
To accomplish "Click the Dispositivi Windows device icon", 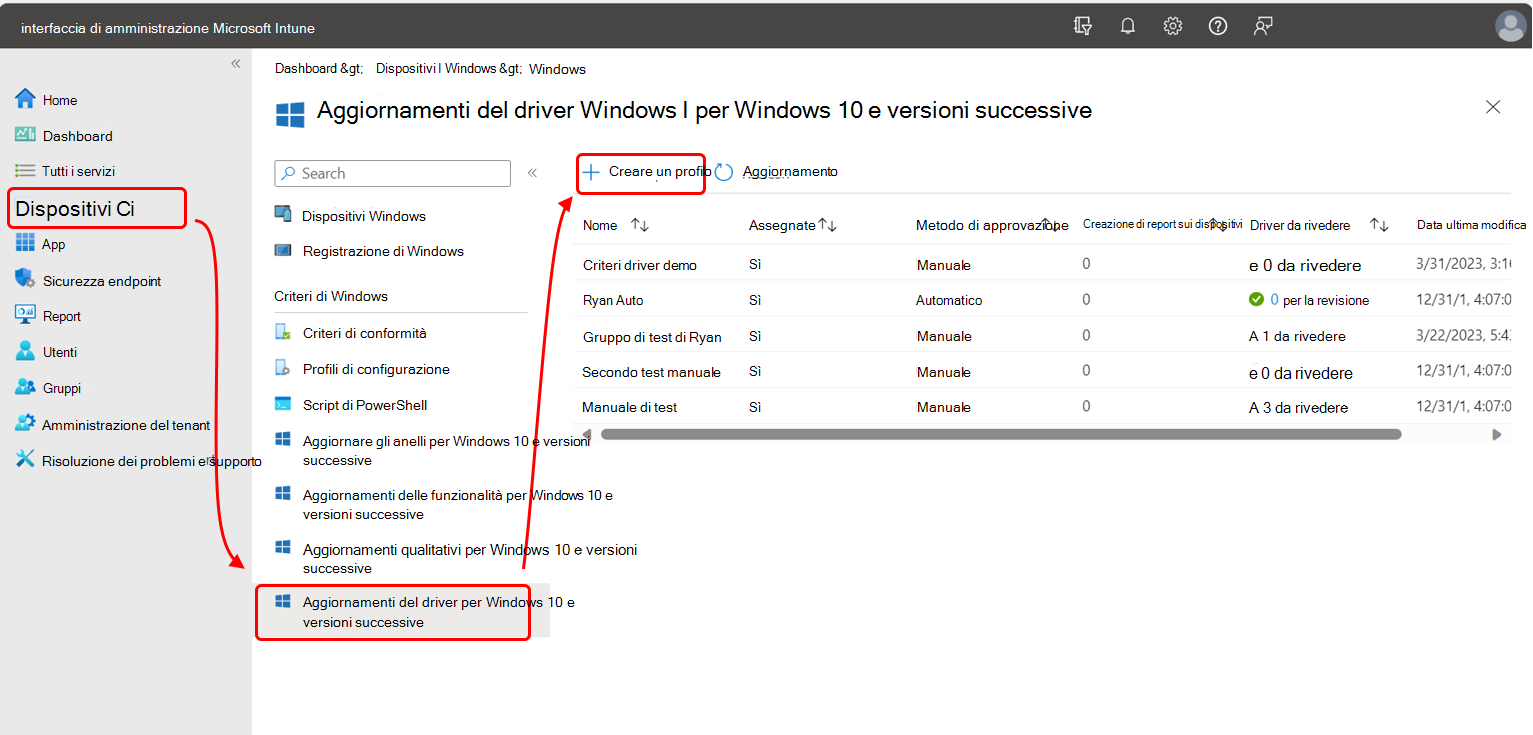I will click(x=283, y=215).
